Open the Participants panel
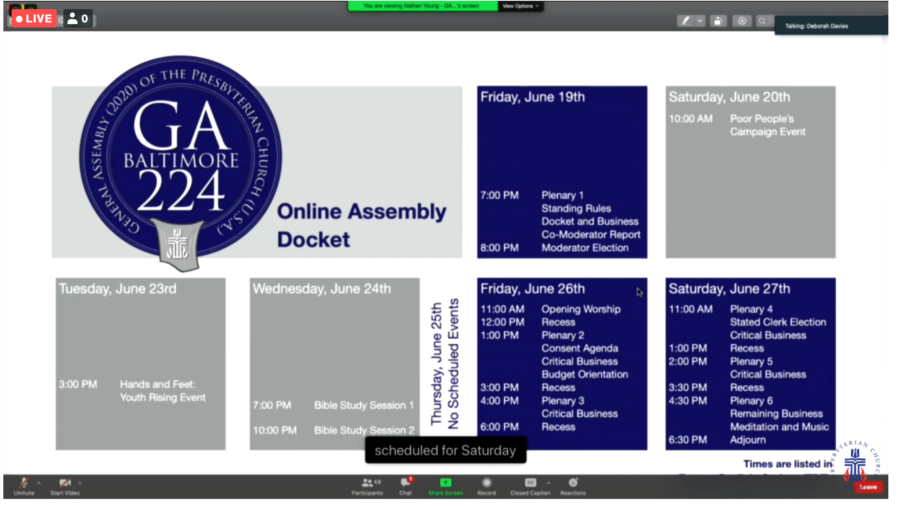The width and height of the screenshot is (900, 506). 366,483
